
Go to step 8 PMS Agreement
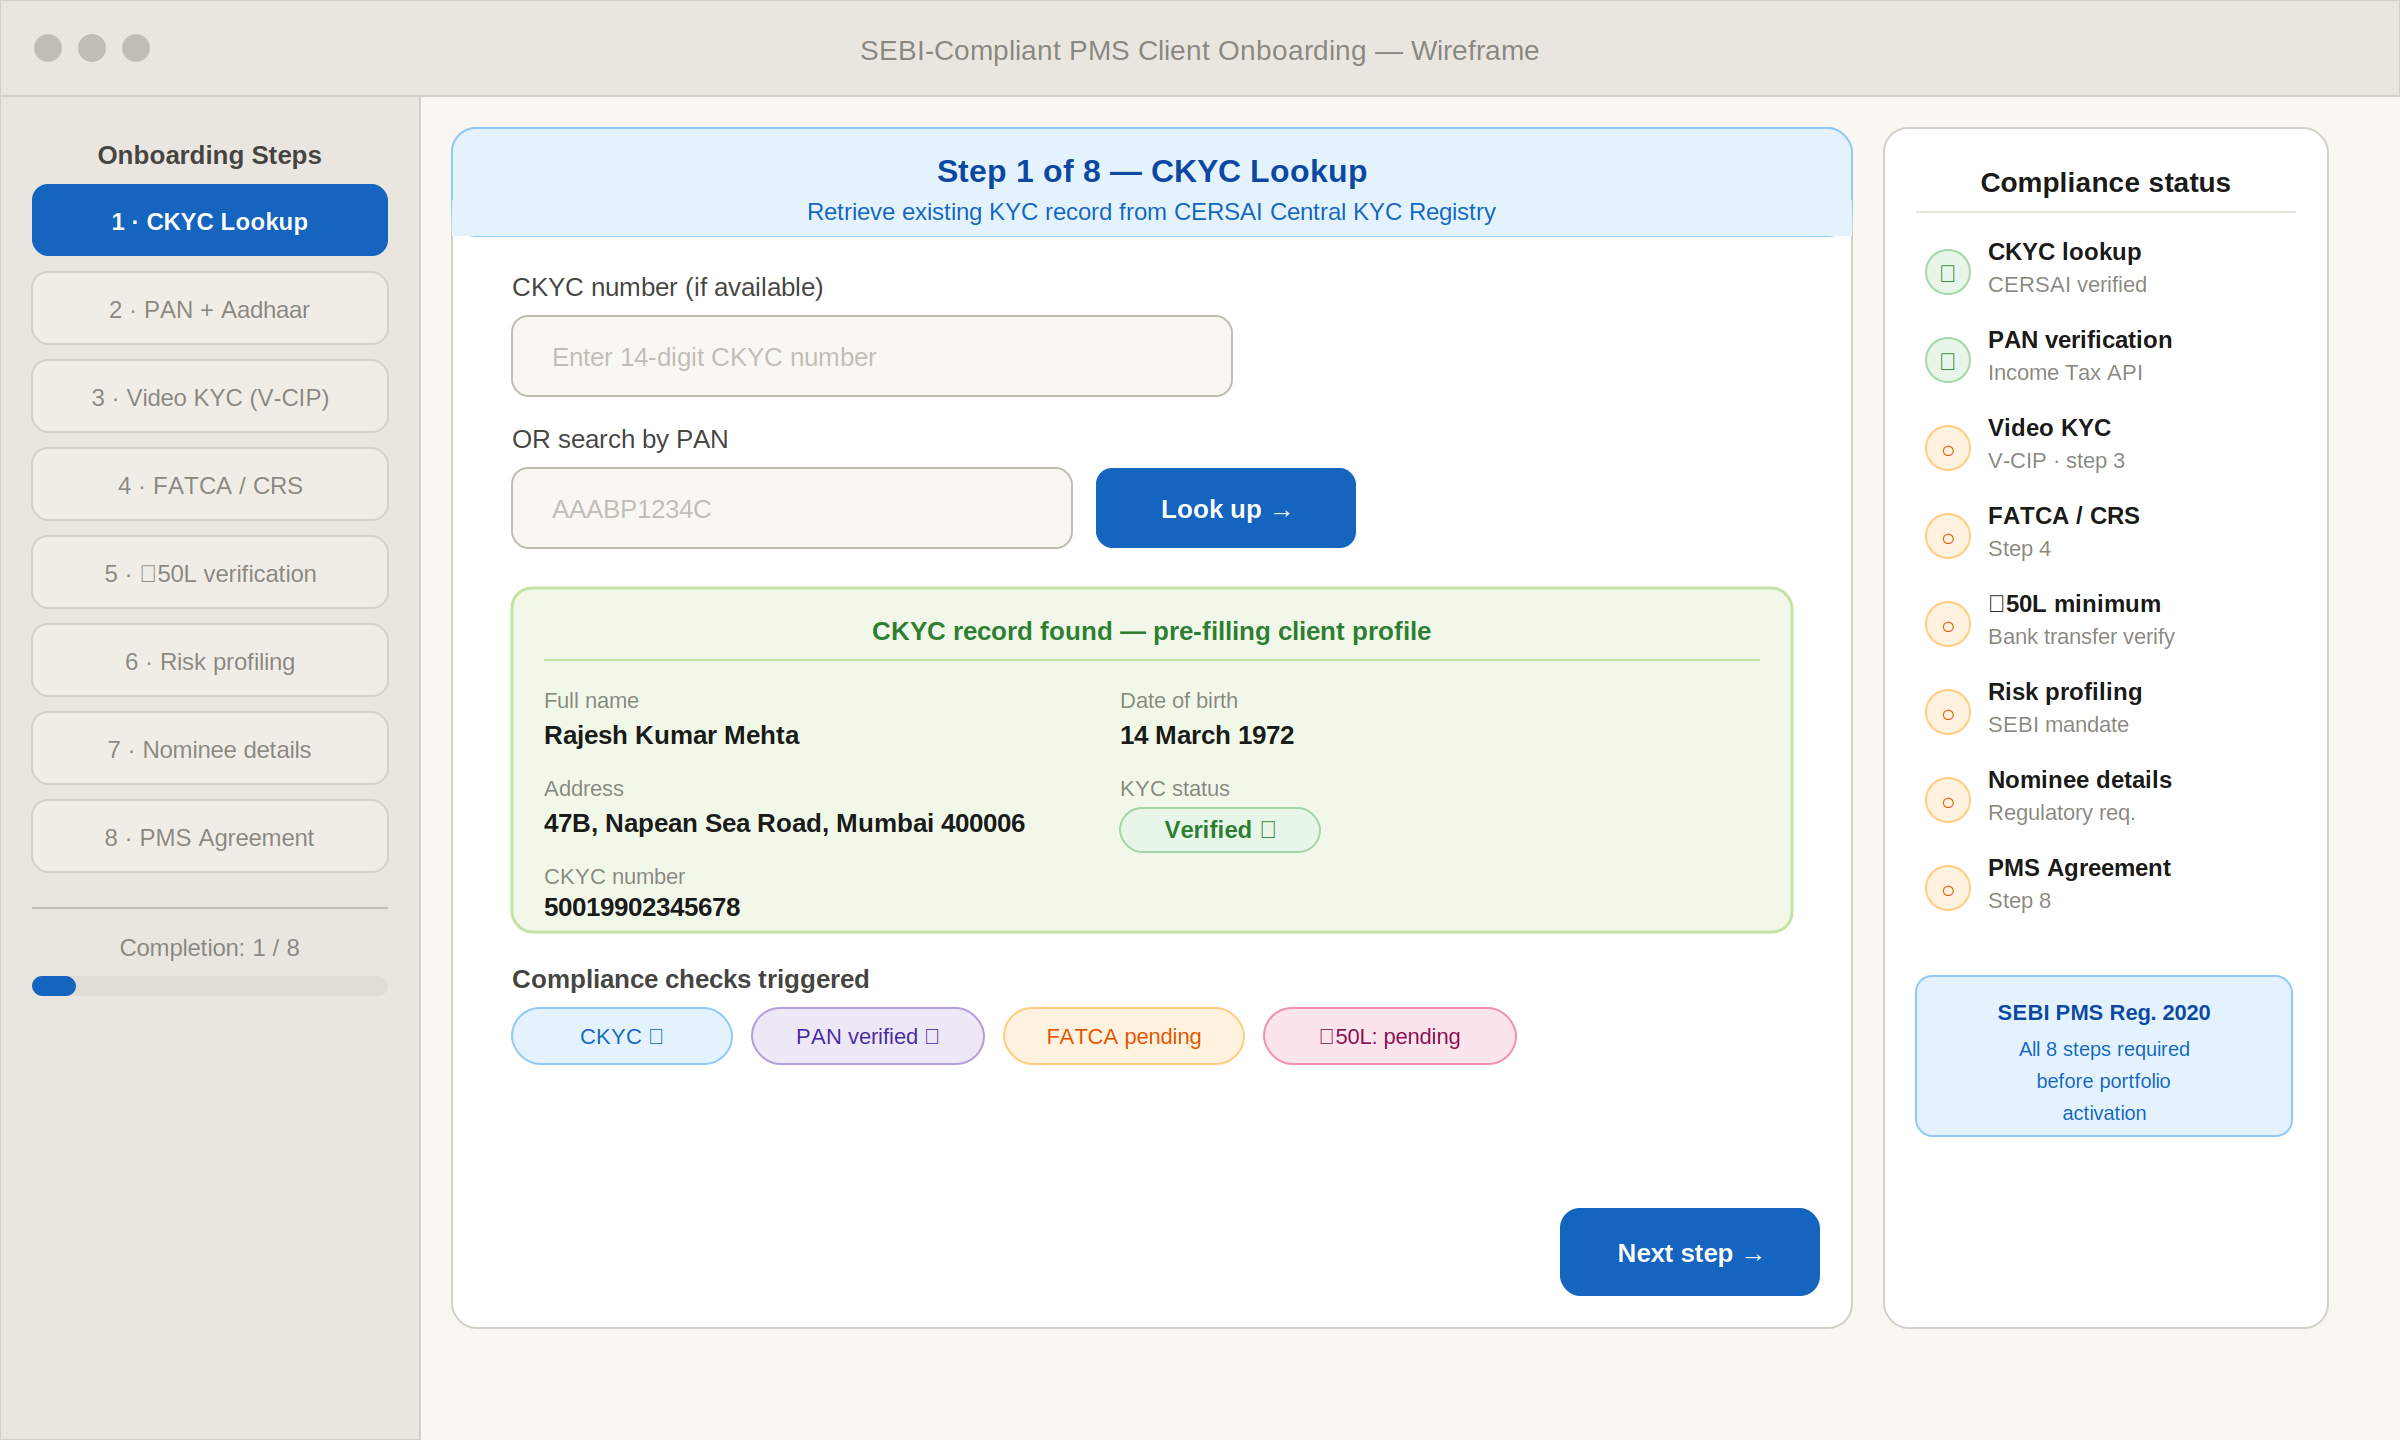click(x=210, y=836)
